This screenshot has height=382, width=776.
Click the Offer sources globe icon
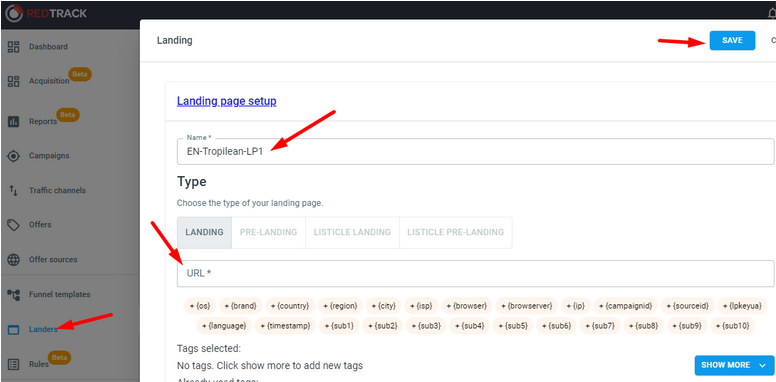[14, 259]
